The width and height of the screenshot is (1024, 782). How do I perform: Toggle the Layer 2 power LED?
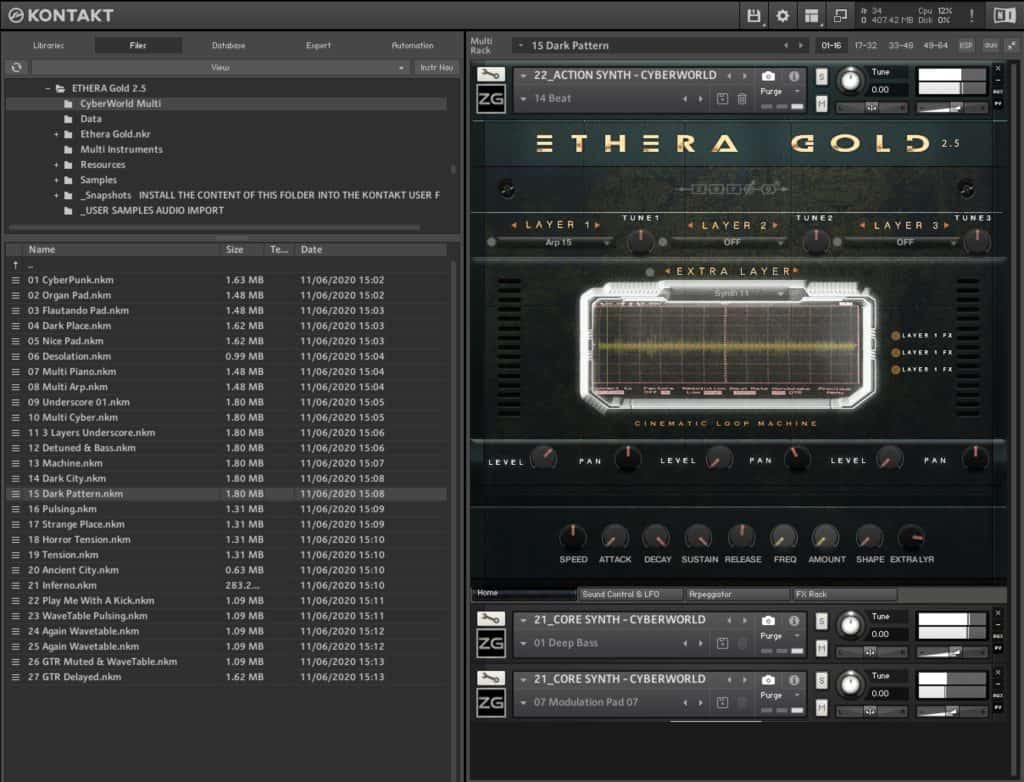(663, 242)
